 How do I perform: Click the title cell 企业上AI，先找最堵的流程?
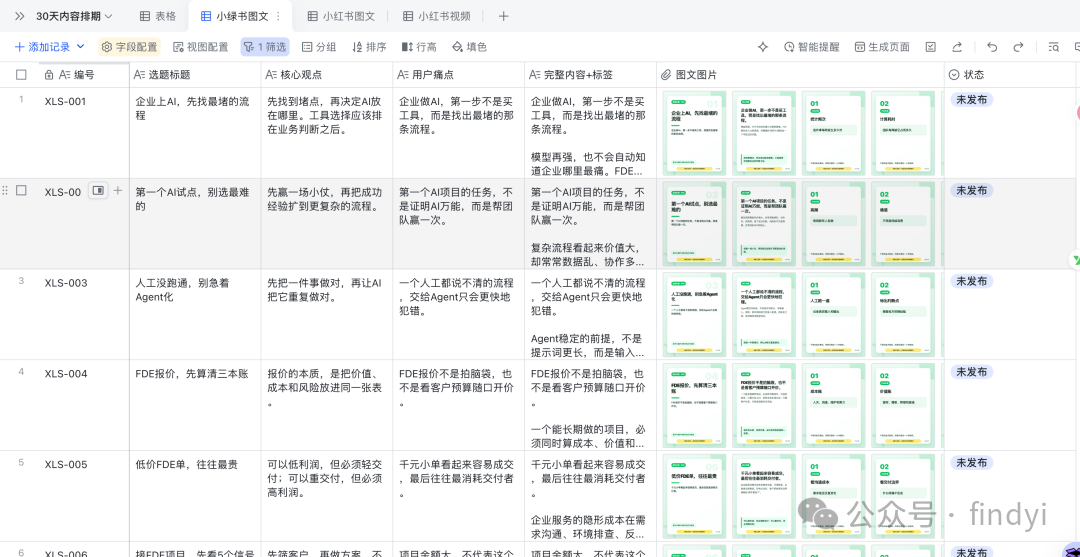click(x=196, y=133)
